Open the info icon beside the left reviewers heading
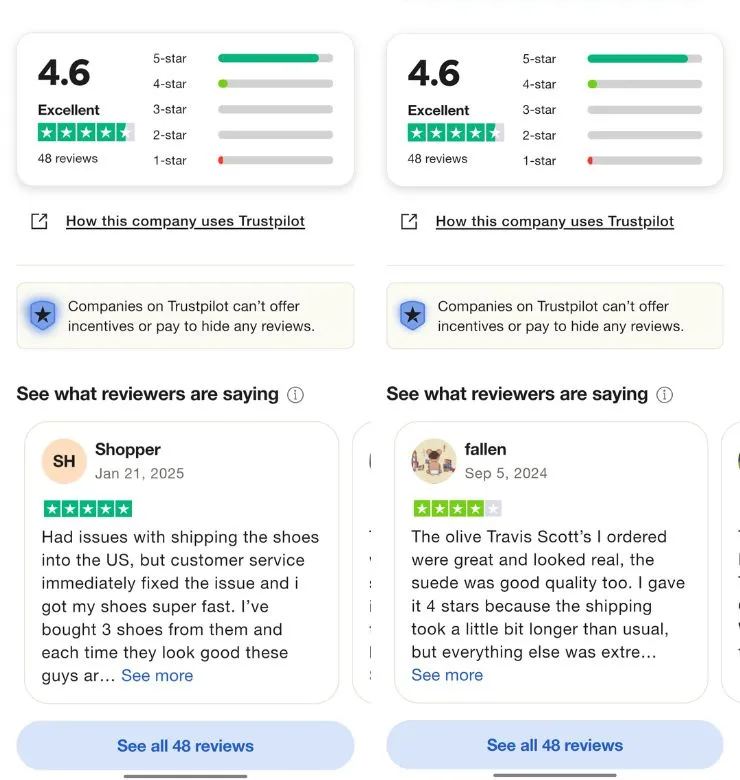 pos(295,394)
